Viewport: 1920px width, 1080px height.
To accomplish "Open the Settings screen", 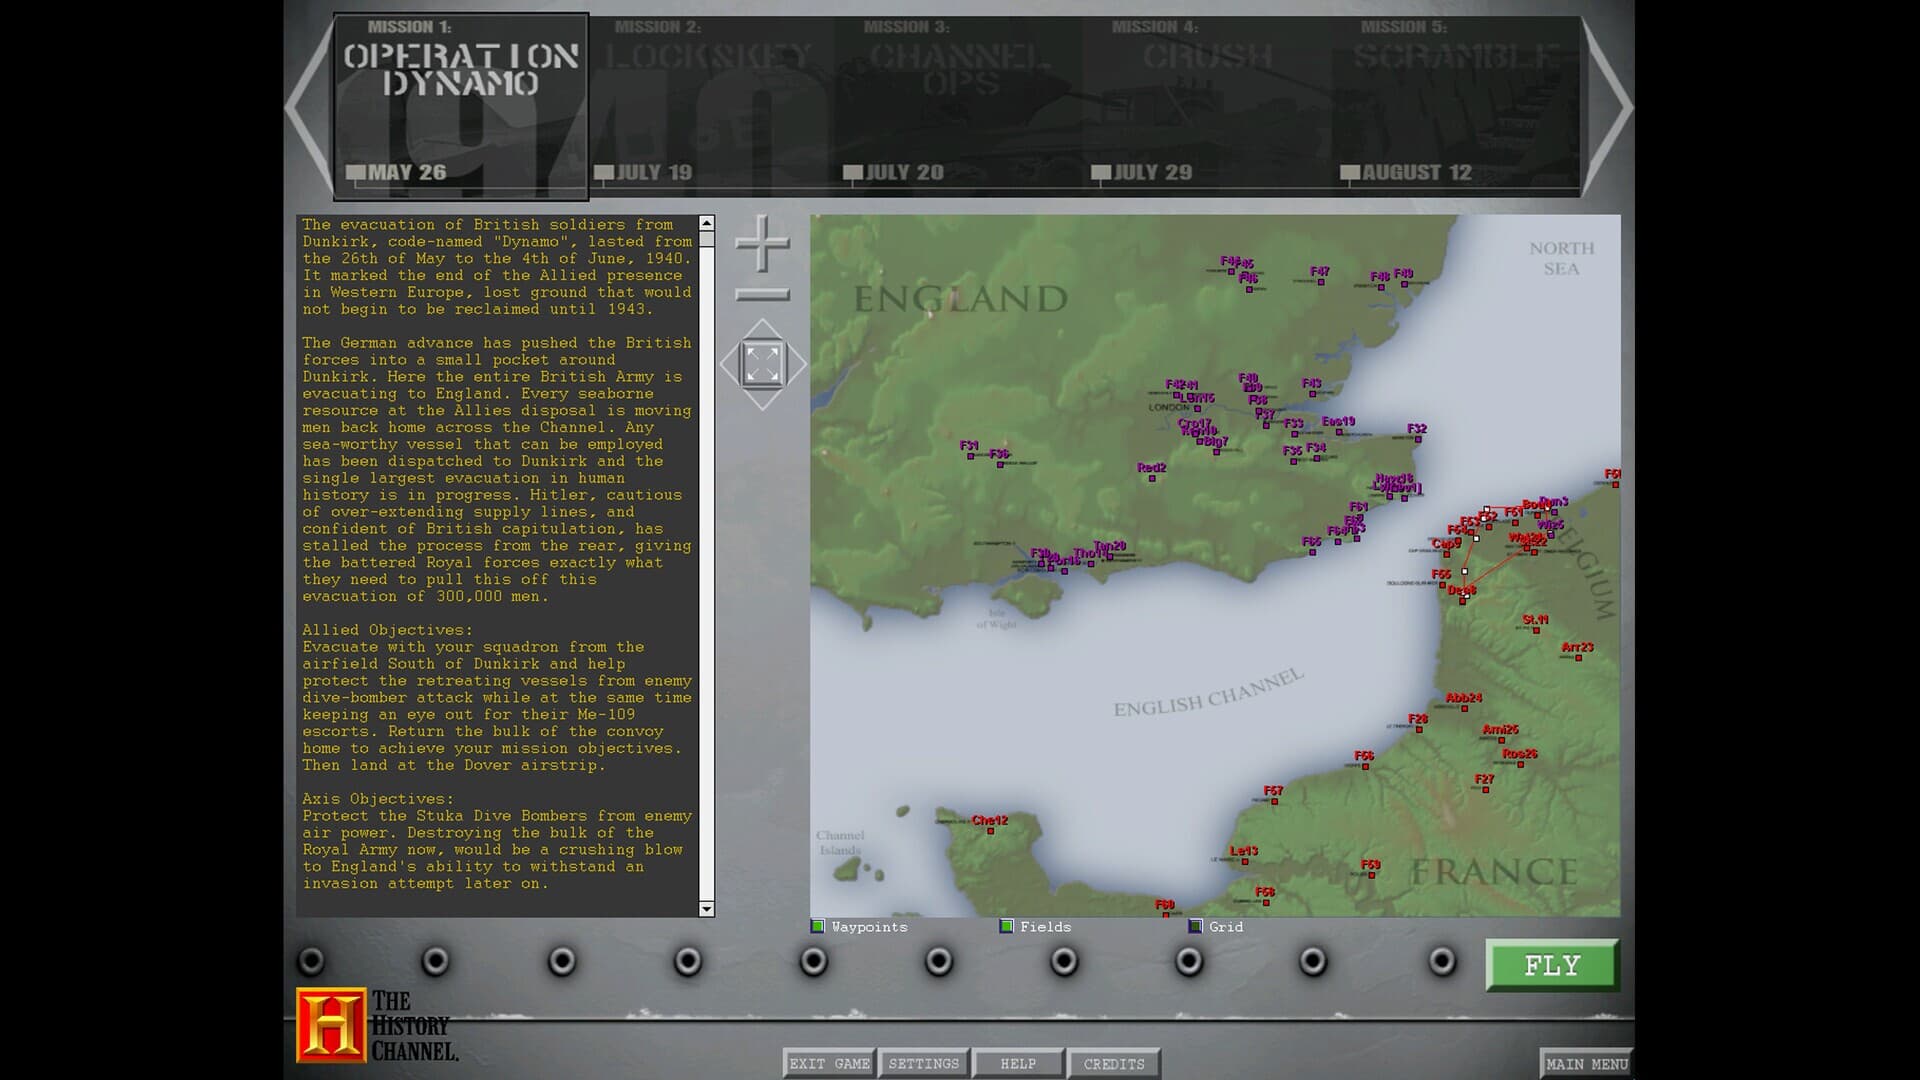I will click(x=923, y=1063).
